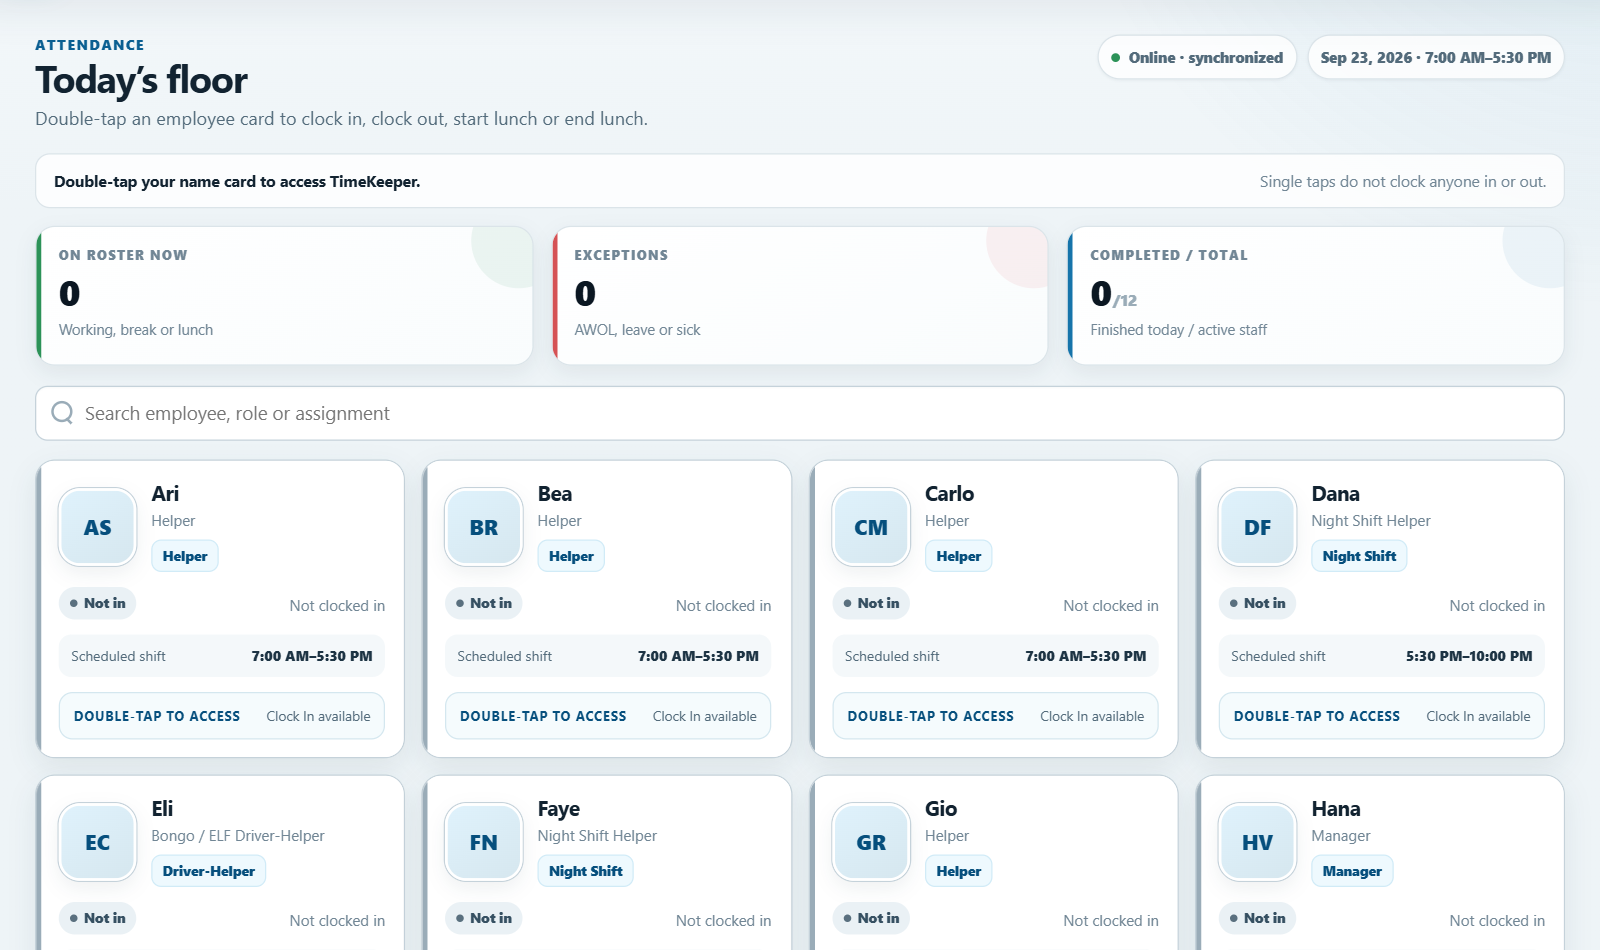Viewport: 1600px width, 950px height.
Task: Click Carlo's Helper role tag
Action: point(959,556)
